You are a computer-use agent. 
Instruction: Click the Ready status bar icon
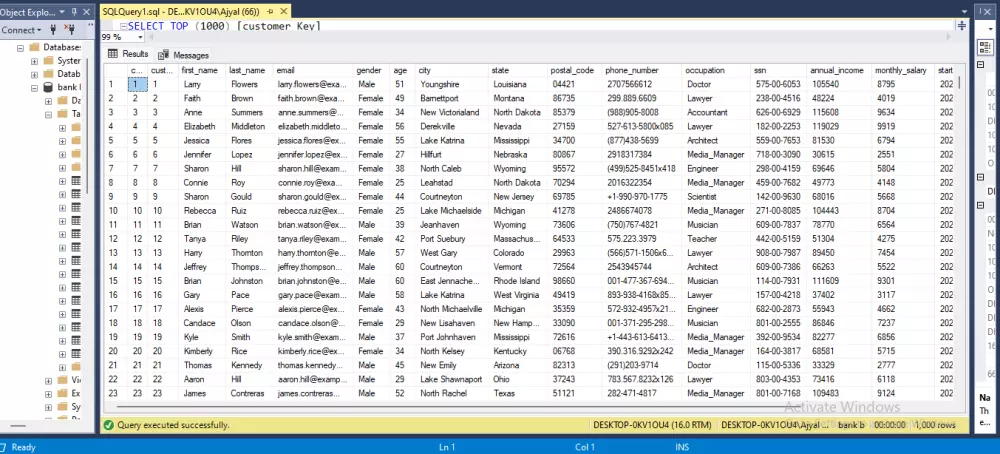[4, 447]
